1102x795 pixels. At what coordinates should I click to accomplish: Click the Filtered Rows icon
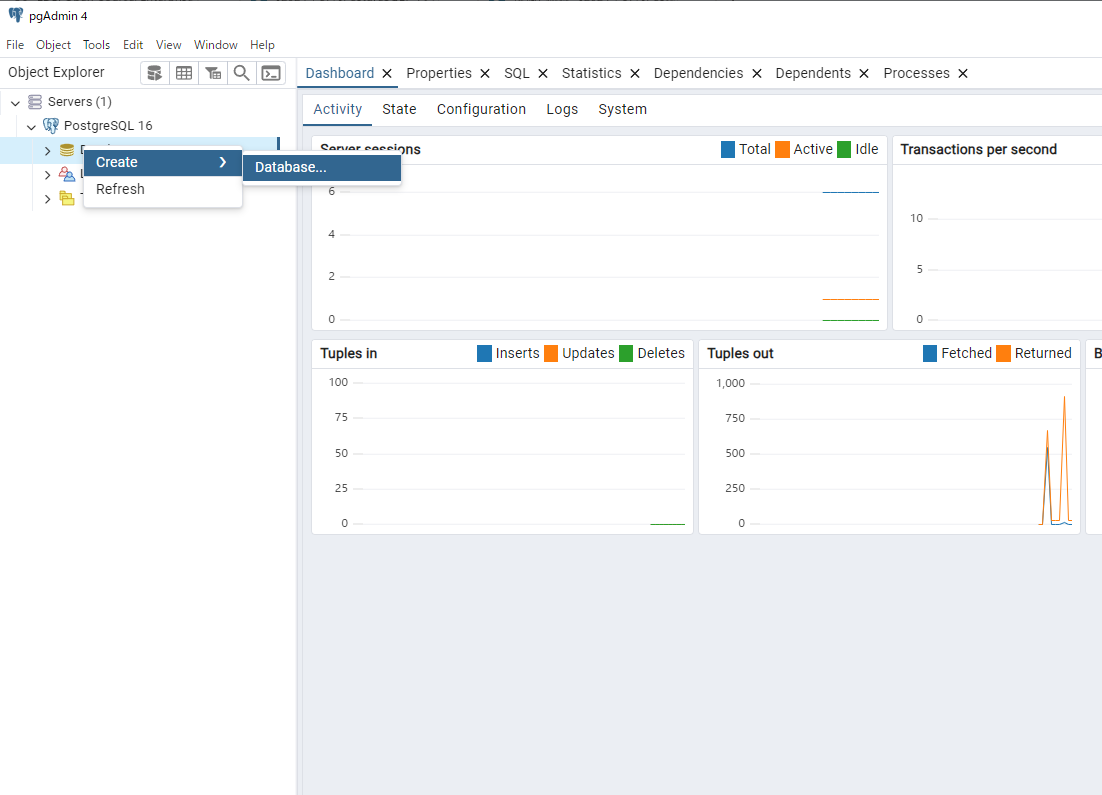[213, 73]
